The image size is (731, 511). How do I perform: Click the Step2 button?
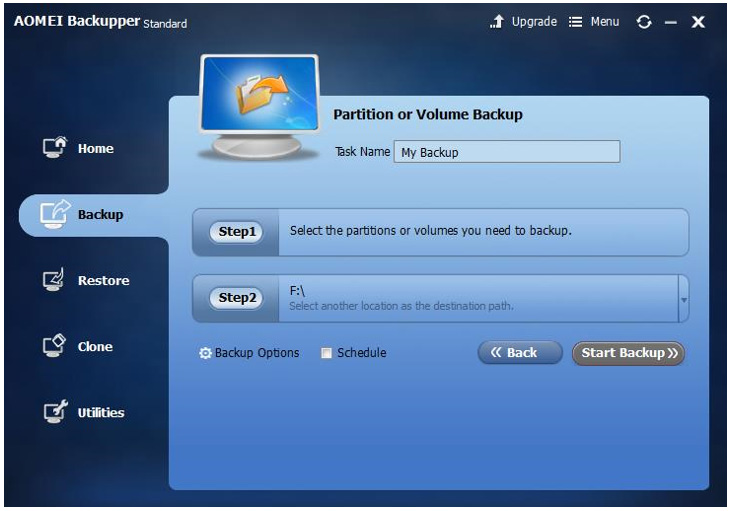[236, 297]
